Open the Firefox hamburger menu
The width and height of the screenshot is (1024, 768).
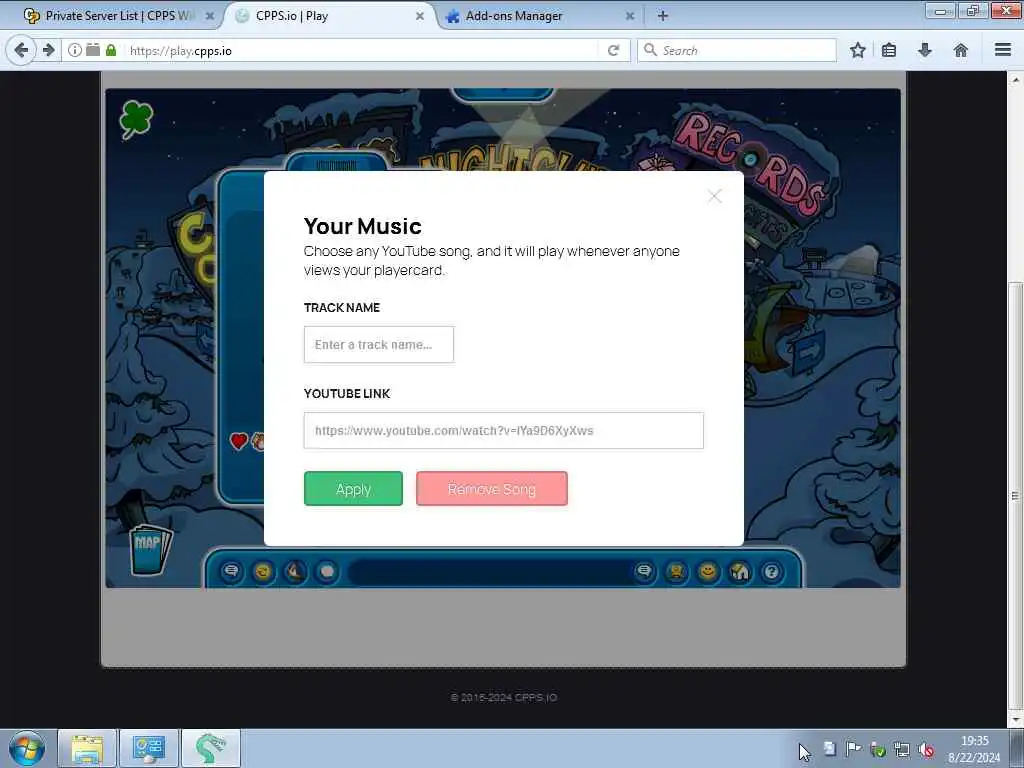1003,50
